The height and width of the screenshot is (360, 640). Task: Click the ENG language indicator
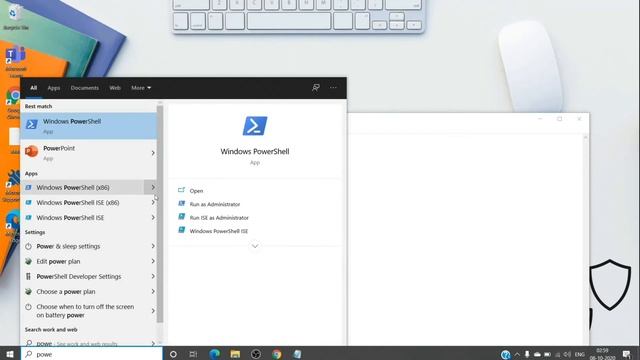click(580, 354)
